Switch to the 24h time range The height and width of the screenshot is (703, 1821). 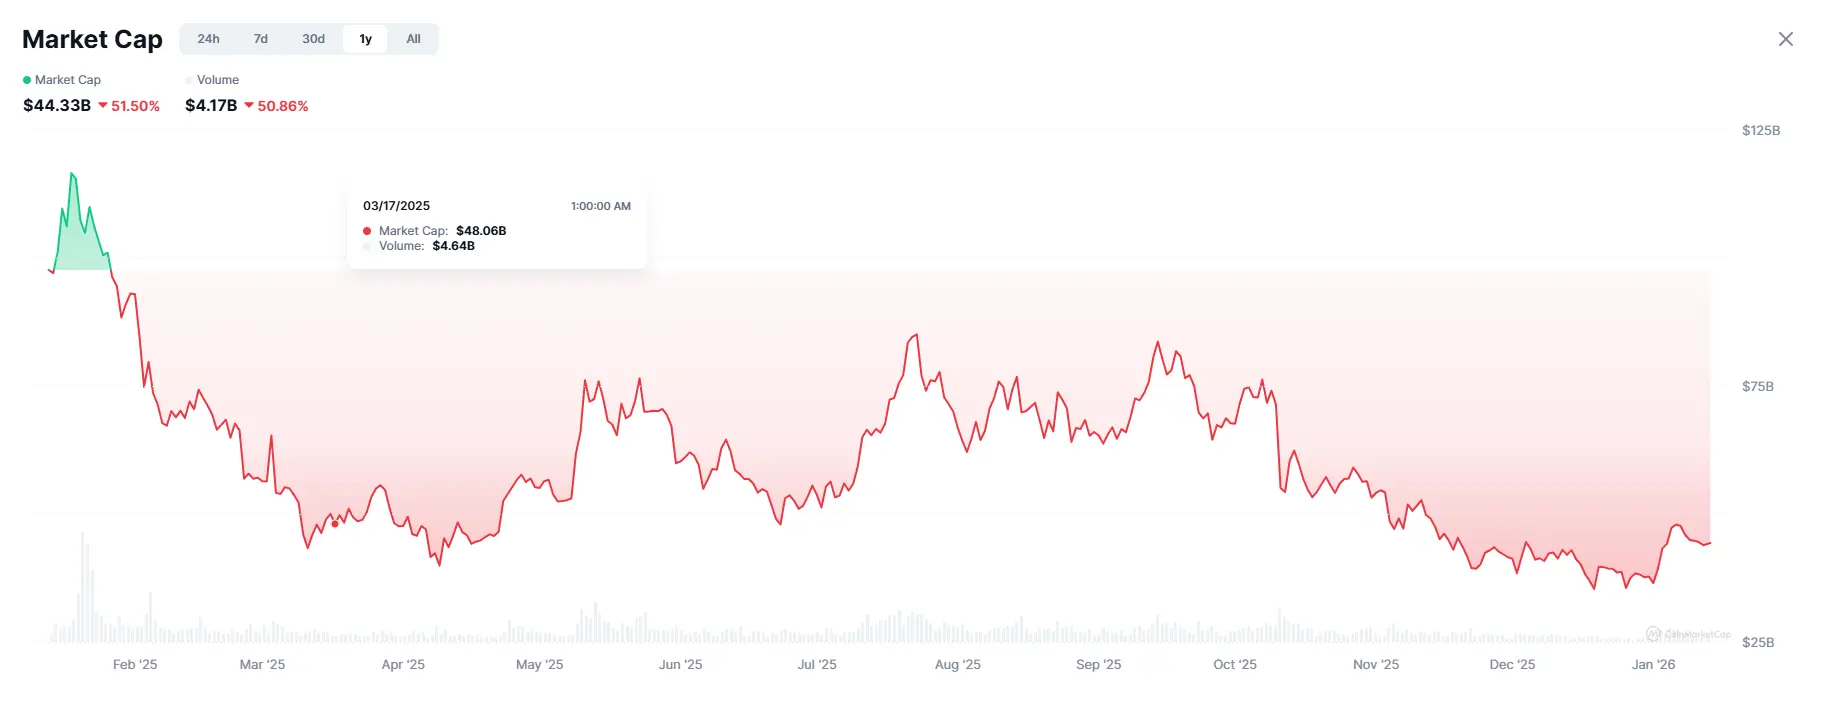pos(208,39)
